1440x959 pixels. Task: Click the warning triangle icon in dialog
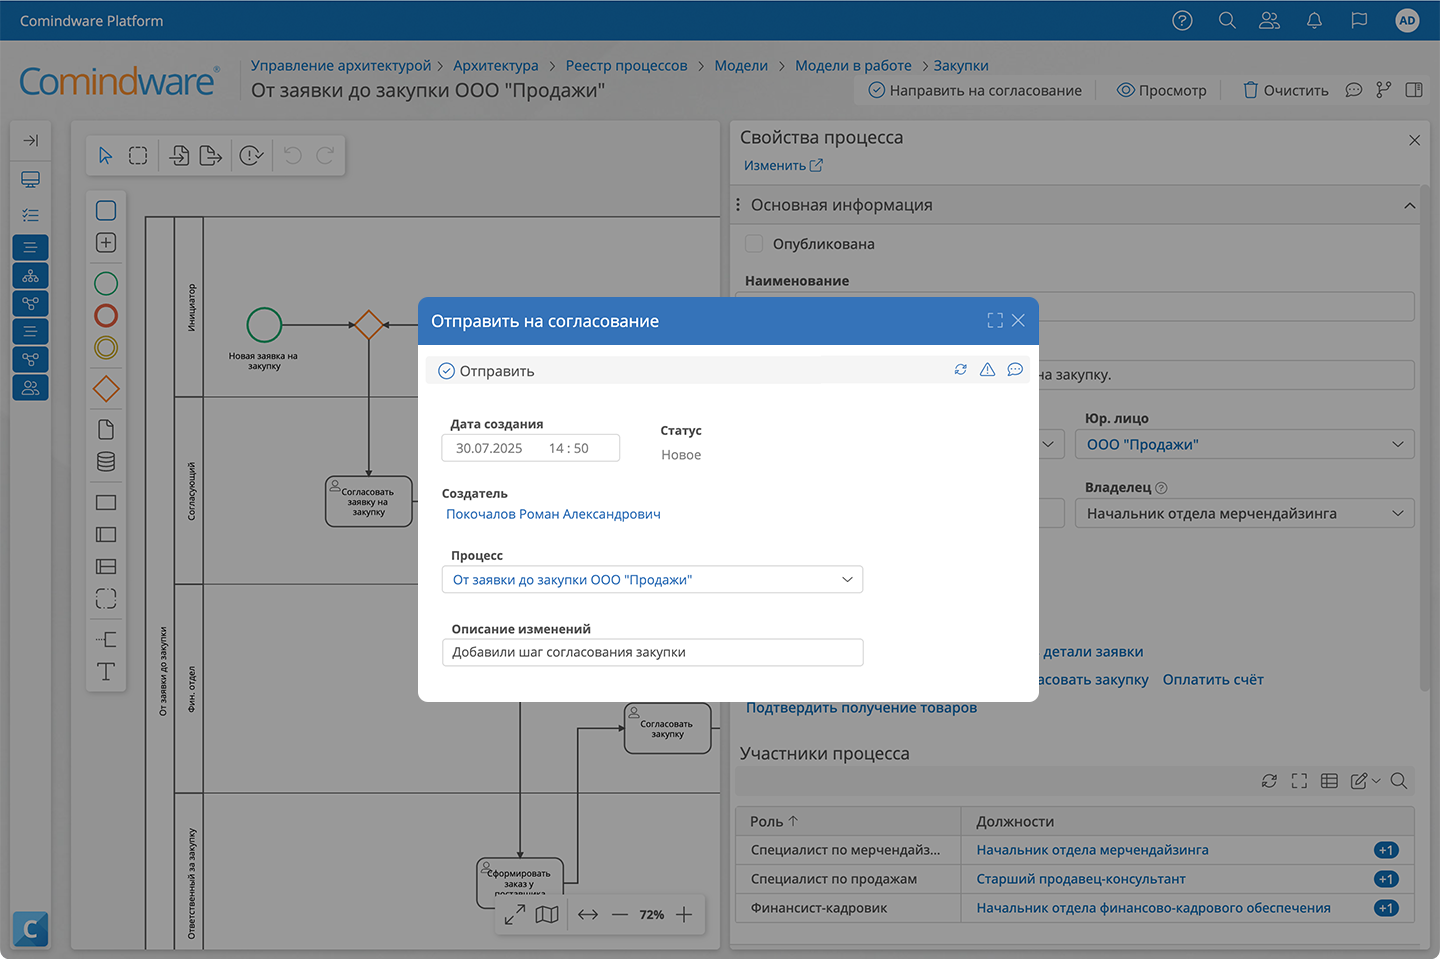(x=987, y=370)
